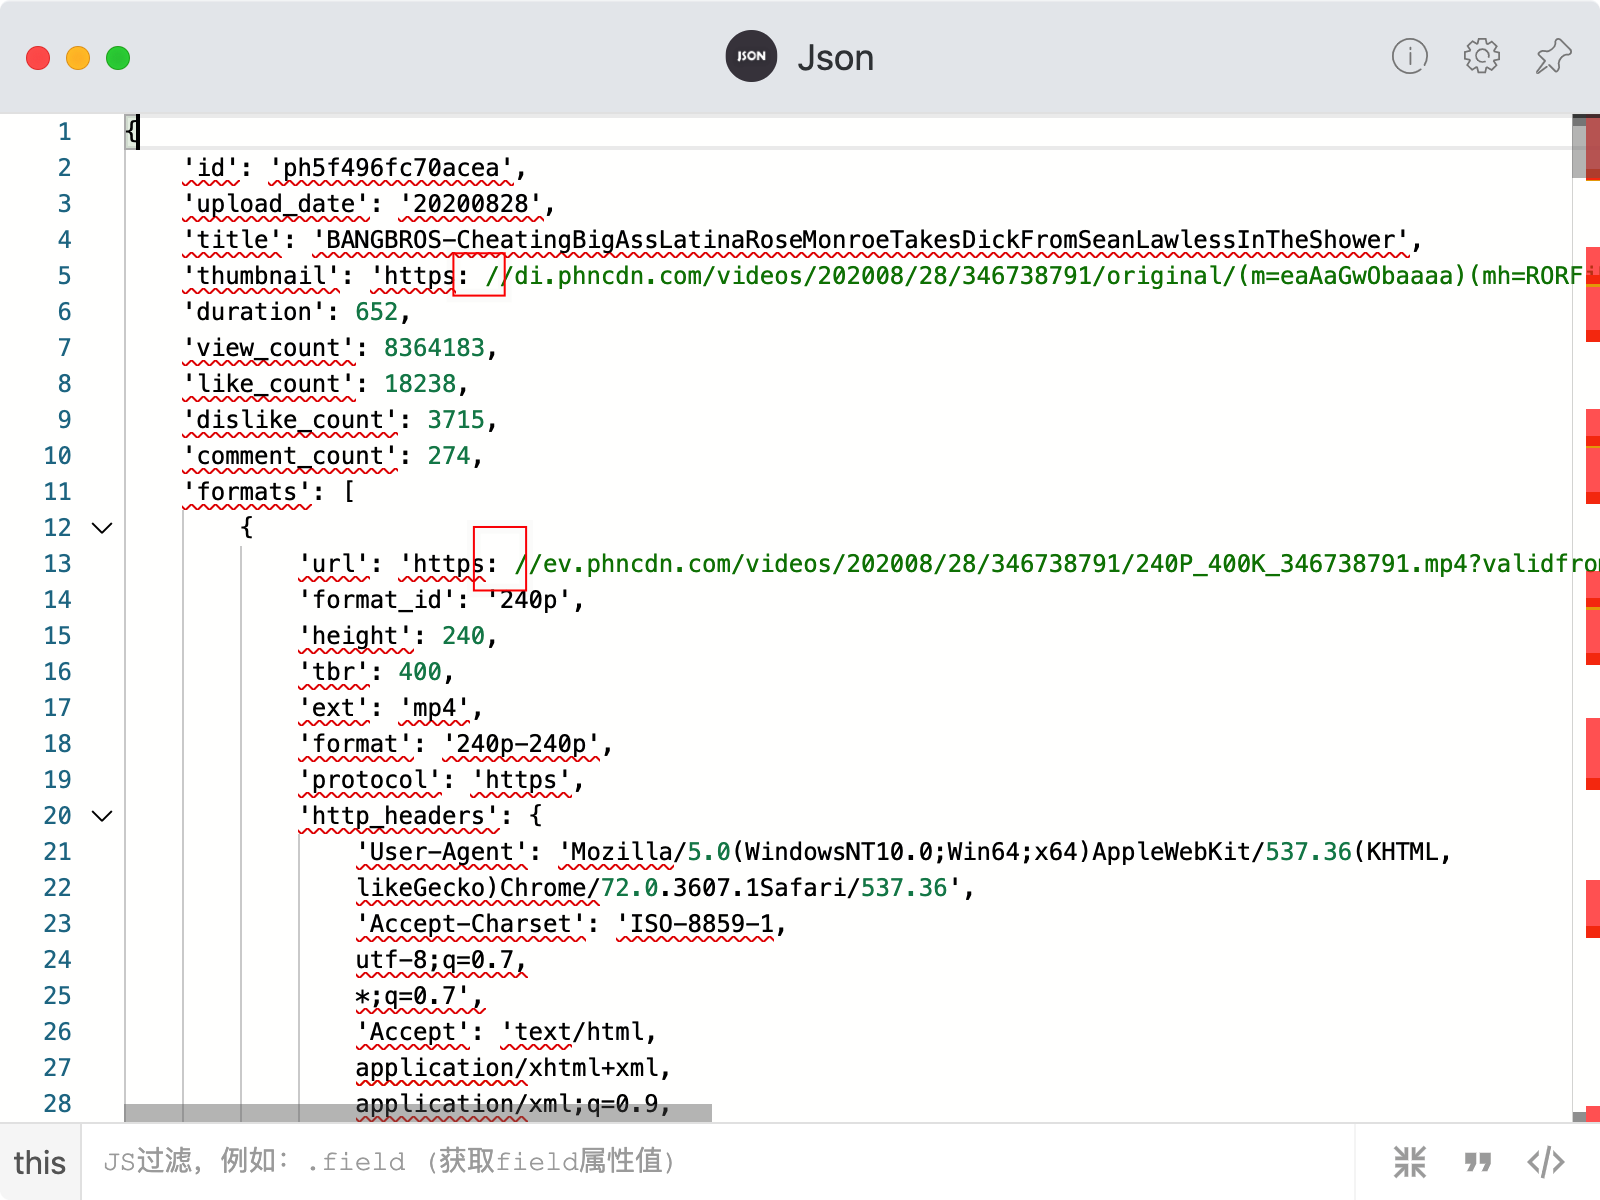Click line number 11 in gutter

tap(58, 492)
